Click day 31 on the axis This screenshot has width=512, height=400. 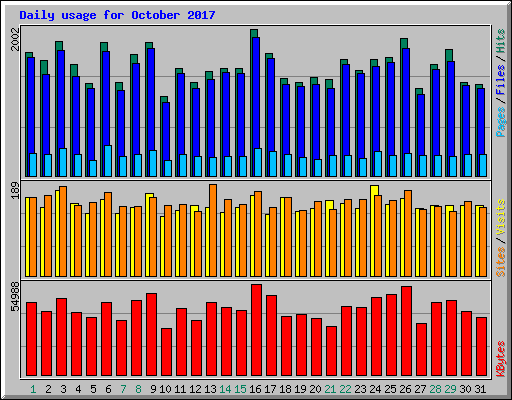point(480,389)
